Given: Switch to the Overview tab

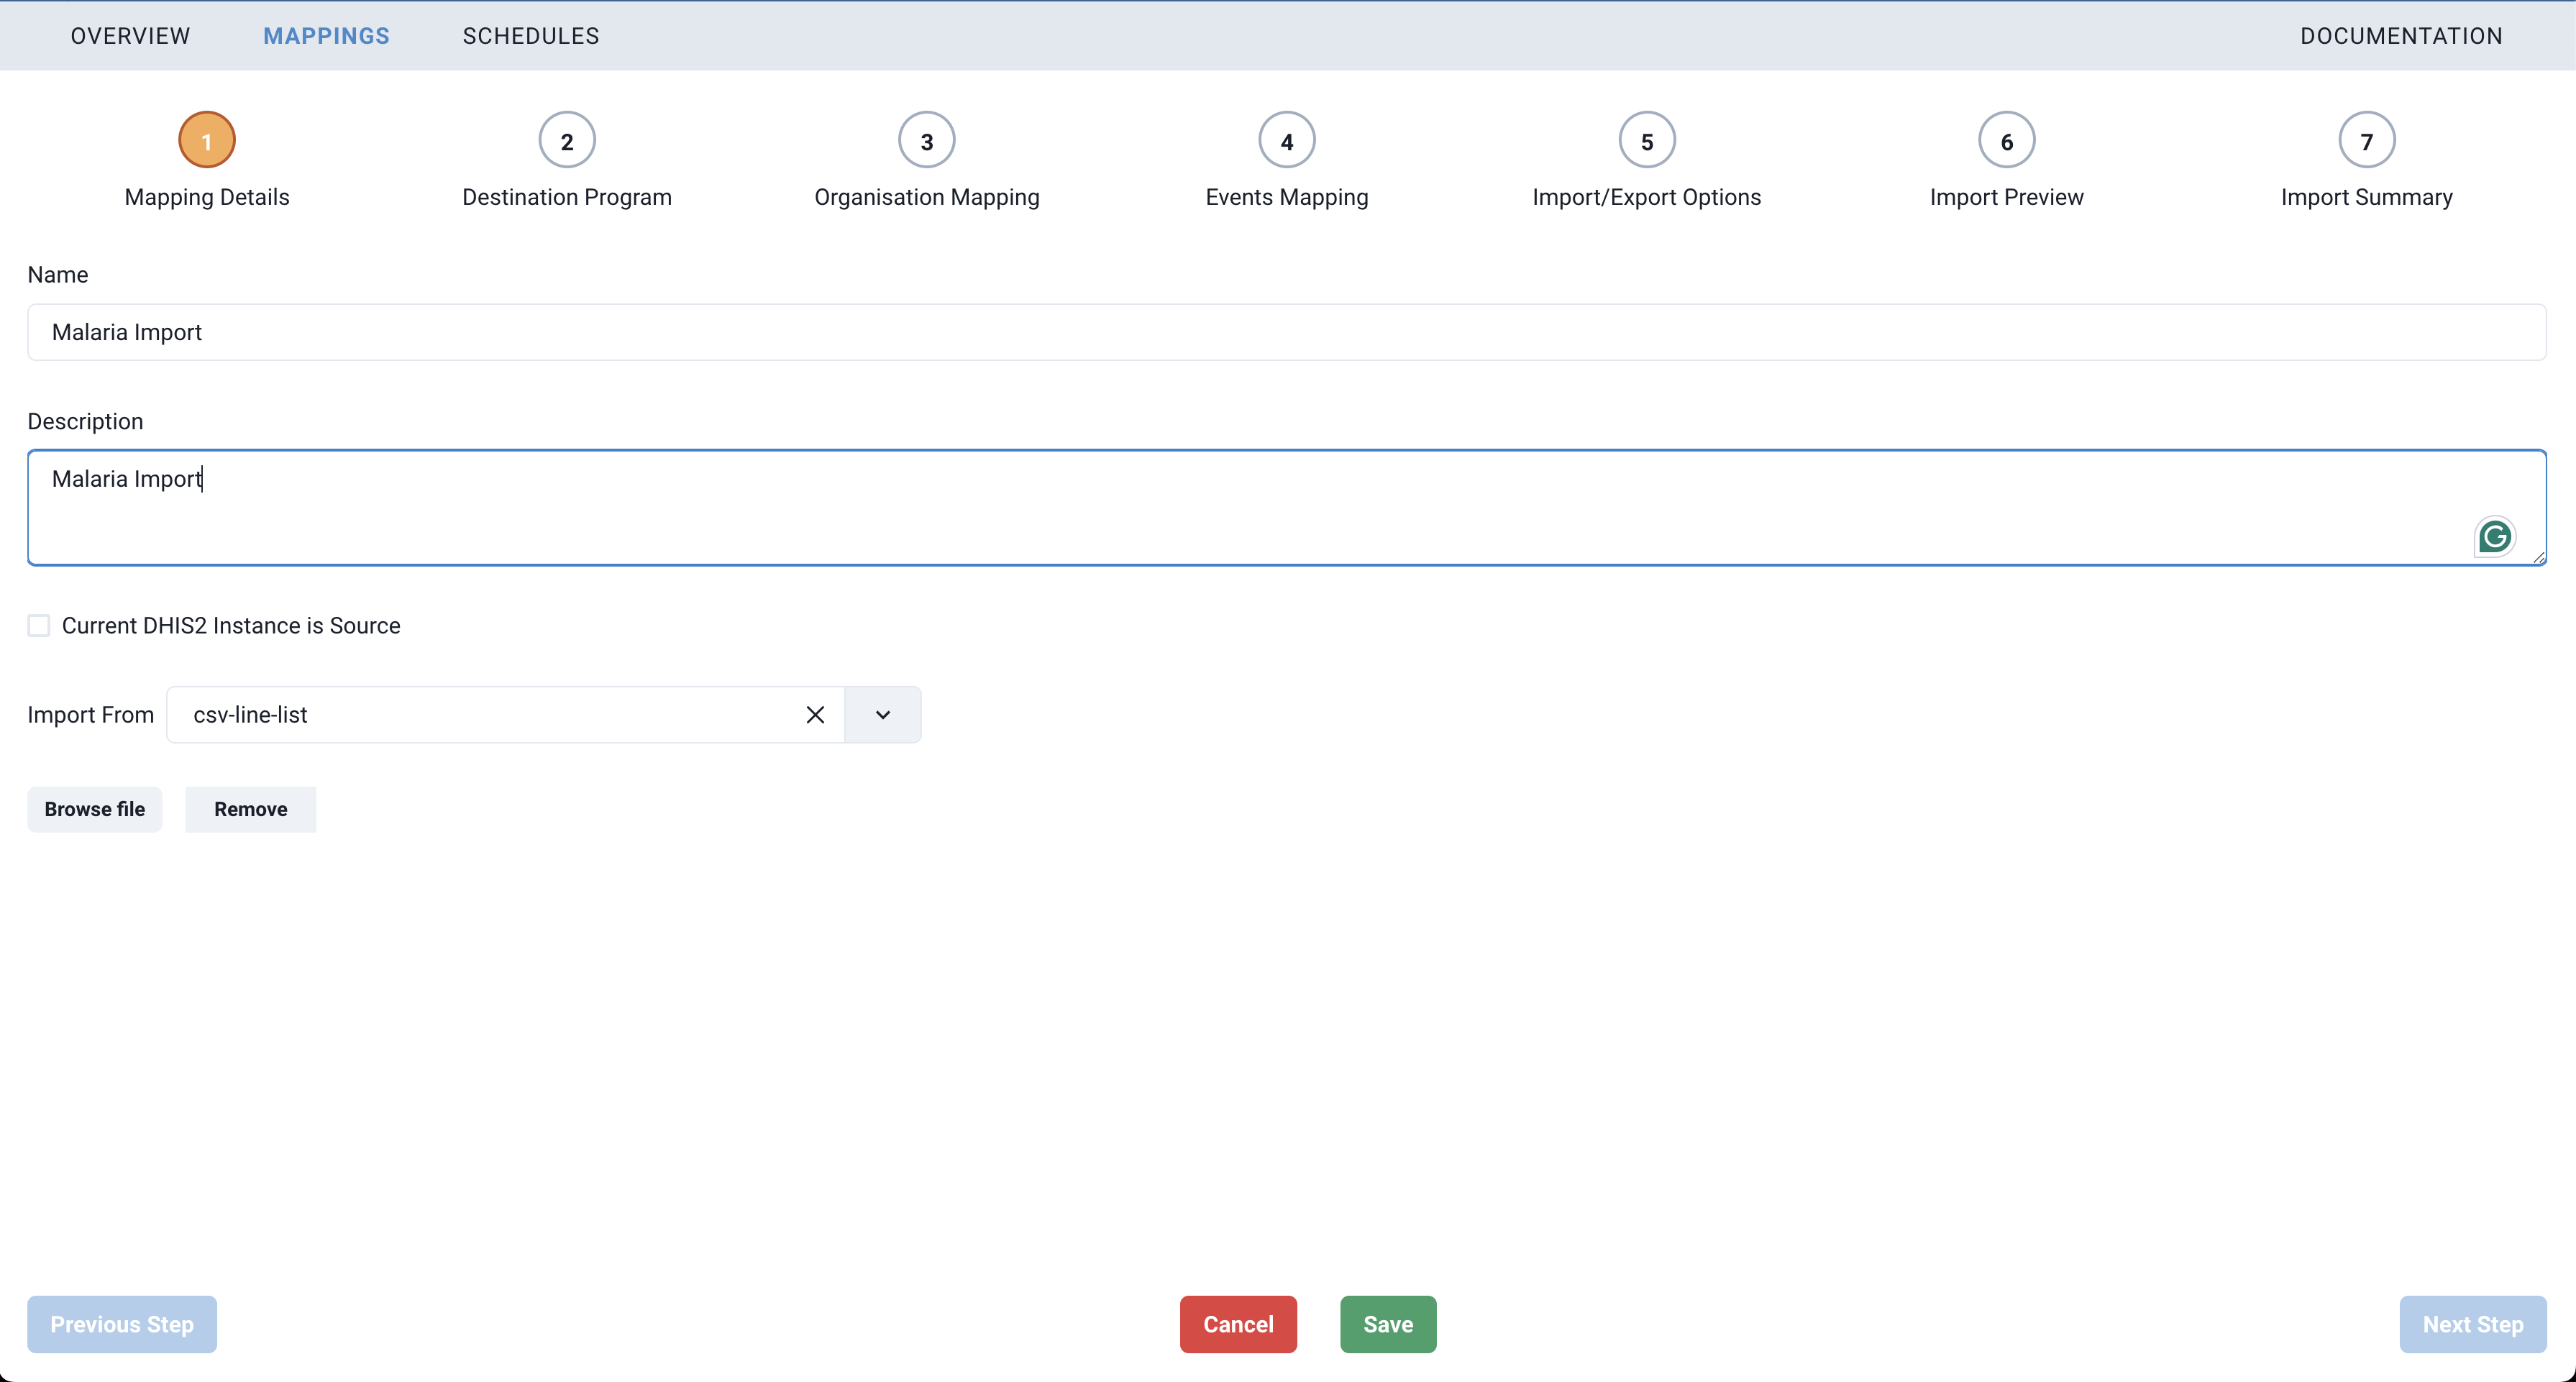Looking at the screenshot, I should tap(130, 36).
